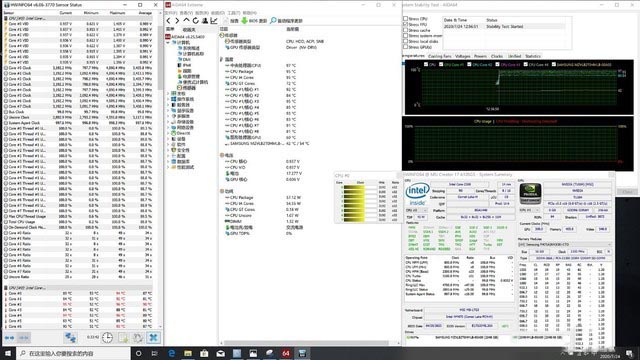Open the graph icon in AIDA64 toolbar
Screen dimensions: 640x360
pos(214,20)
